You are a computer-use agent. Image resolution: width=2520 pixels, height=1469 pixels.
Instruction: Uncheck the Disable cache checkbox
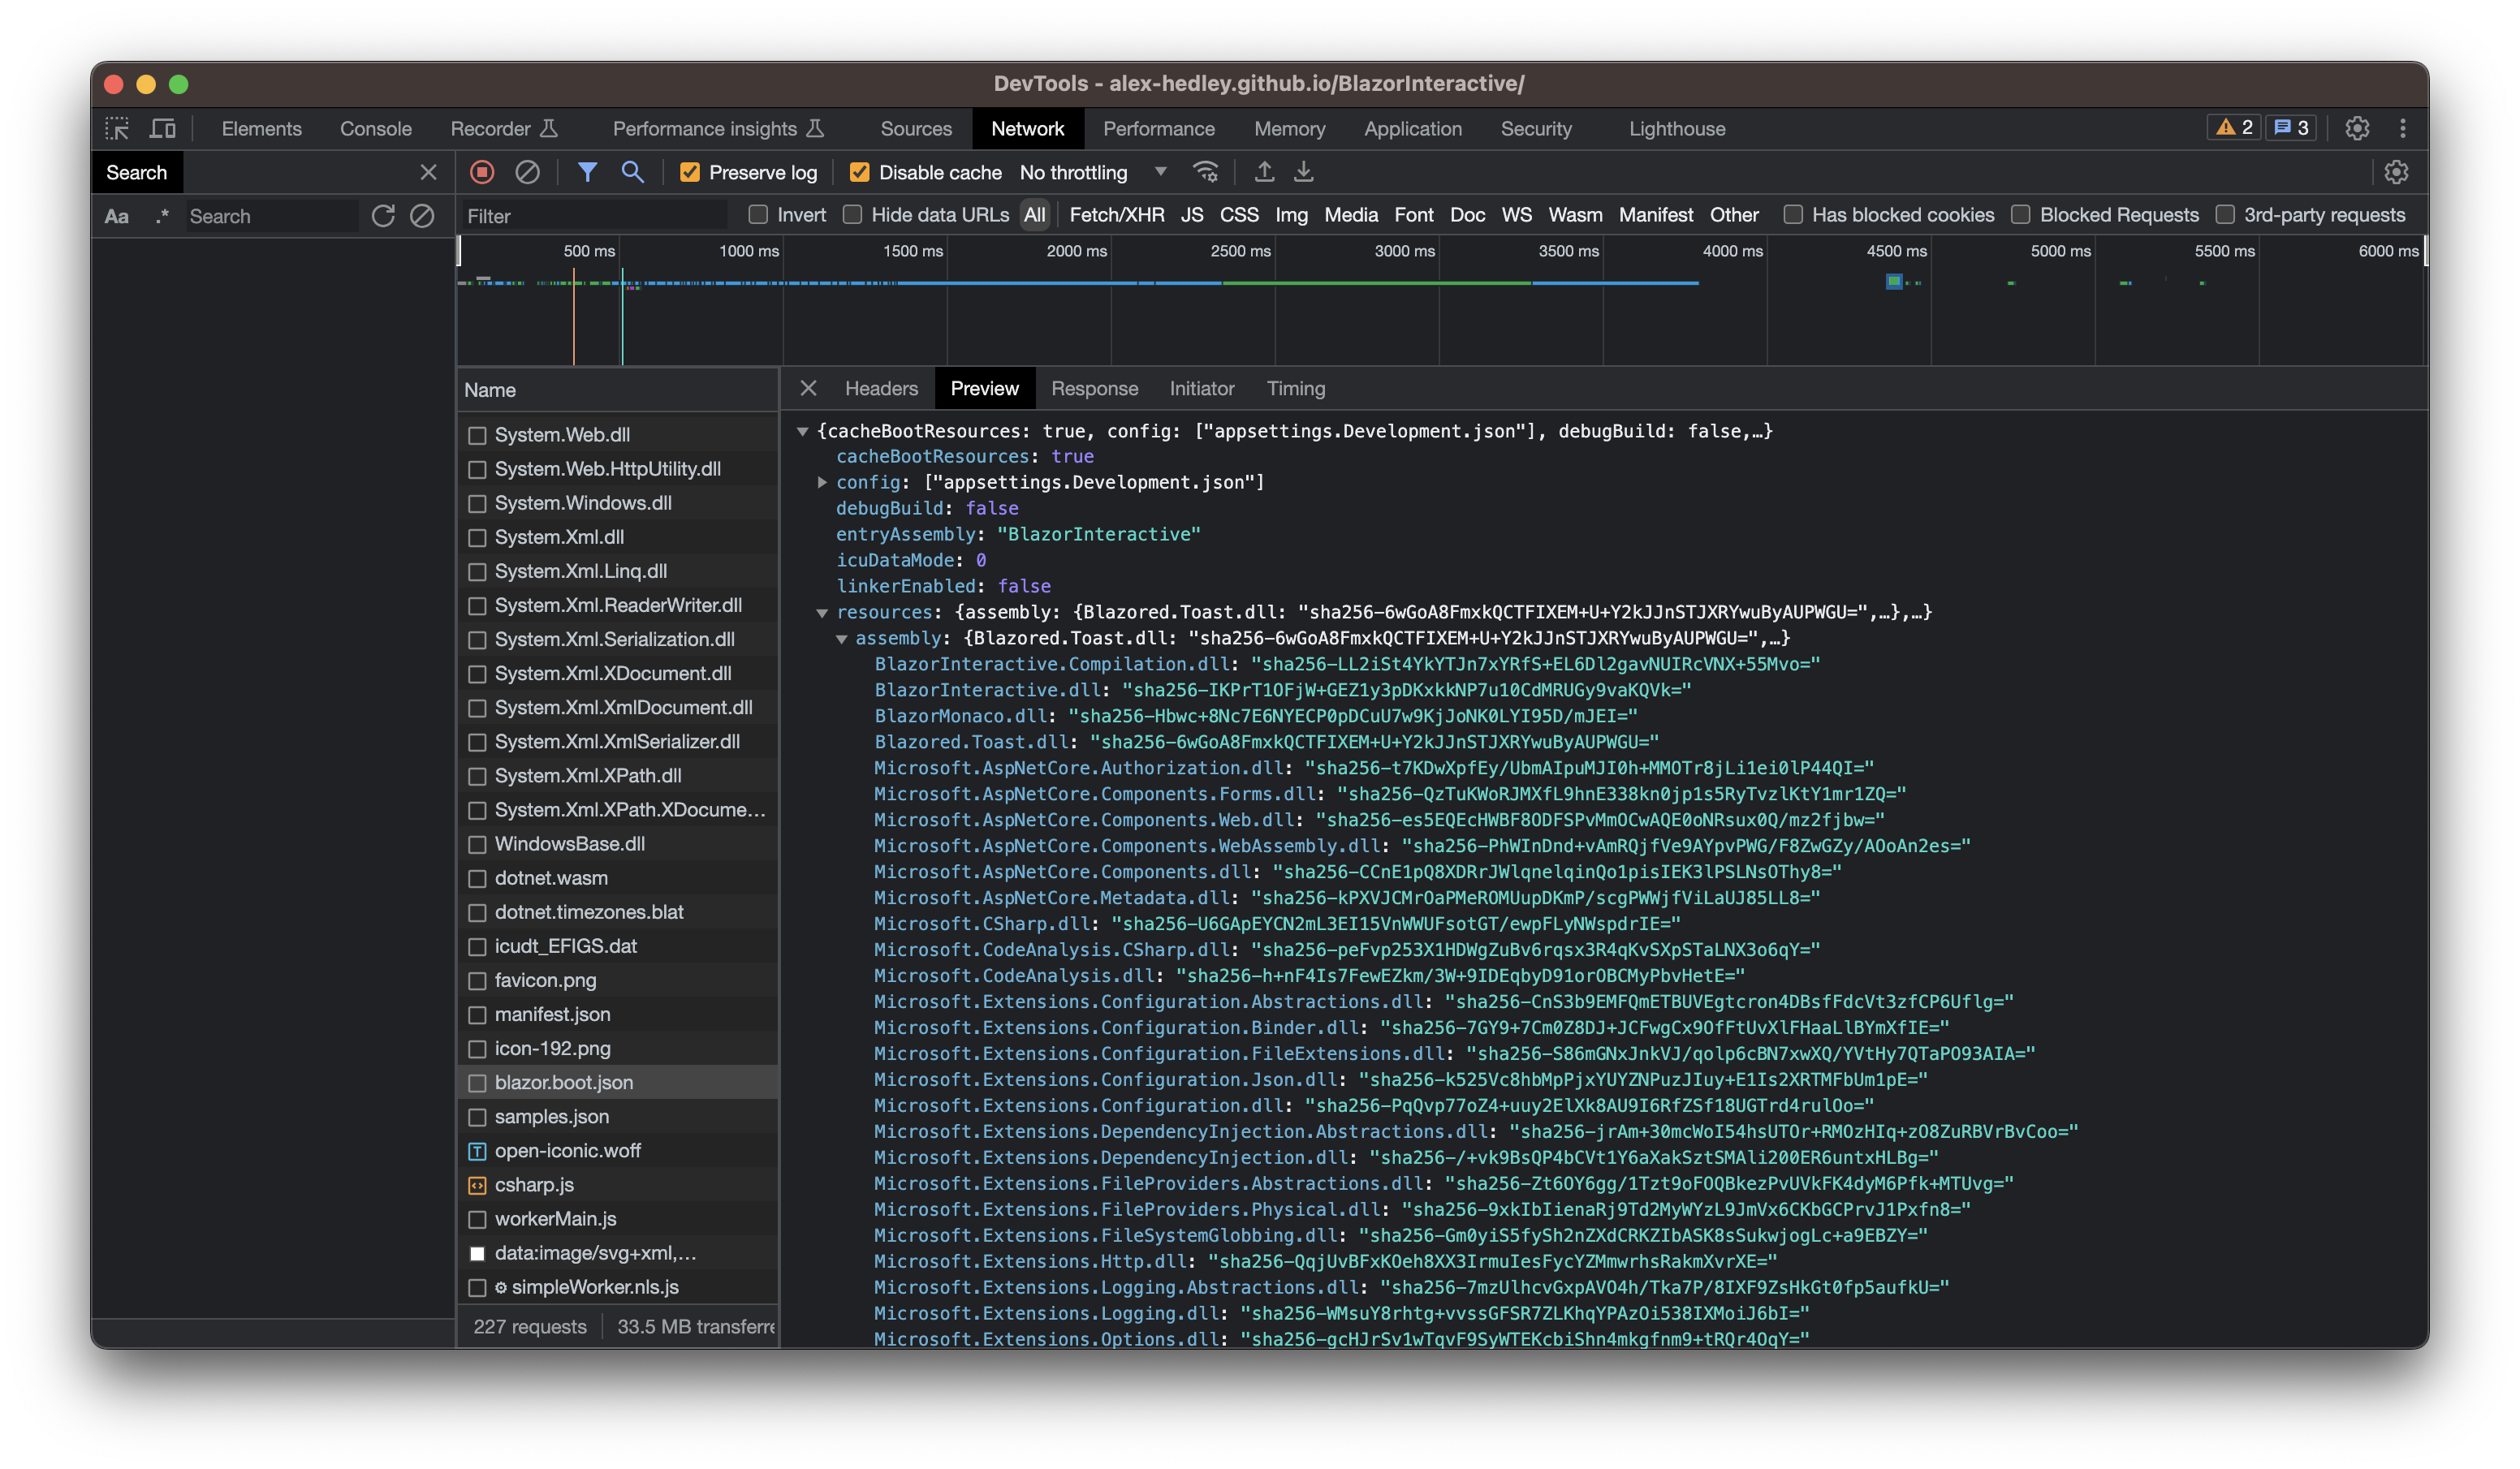(x=859, y=172)
